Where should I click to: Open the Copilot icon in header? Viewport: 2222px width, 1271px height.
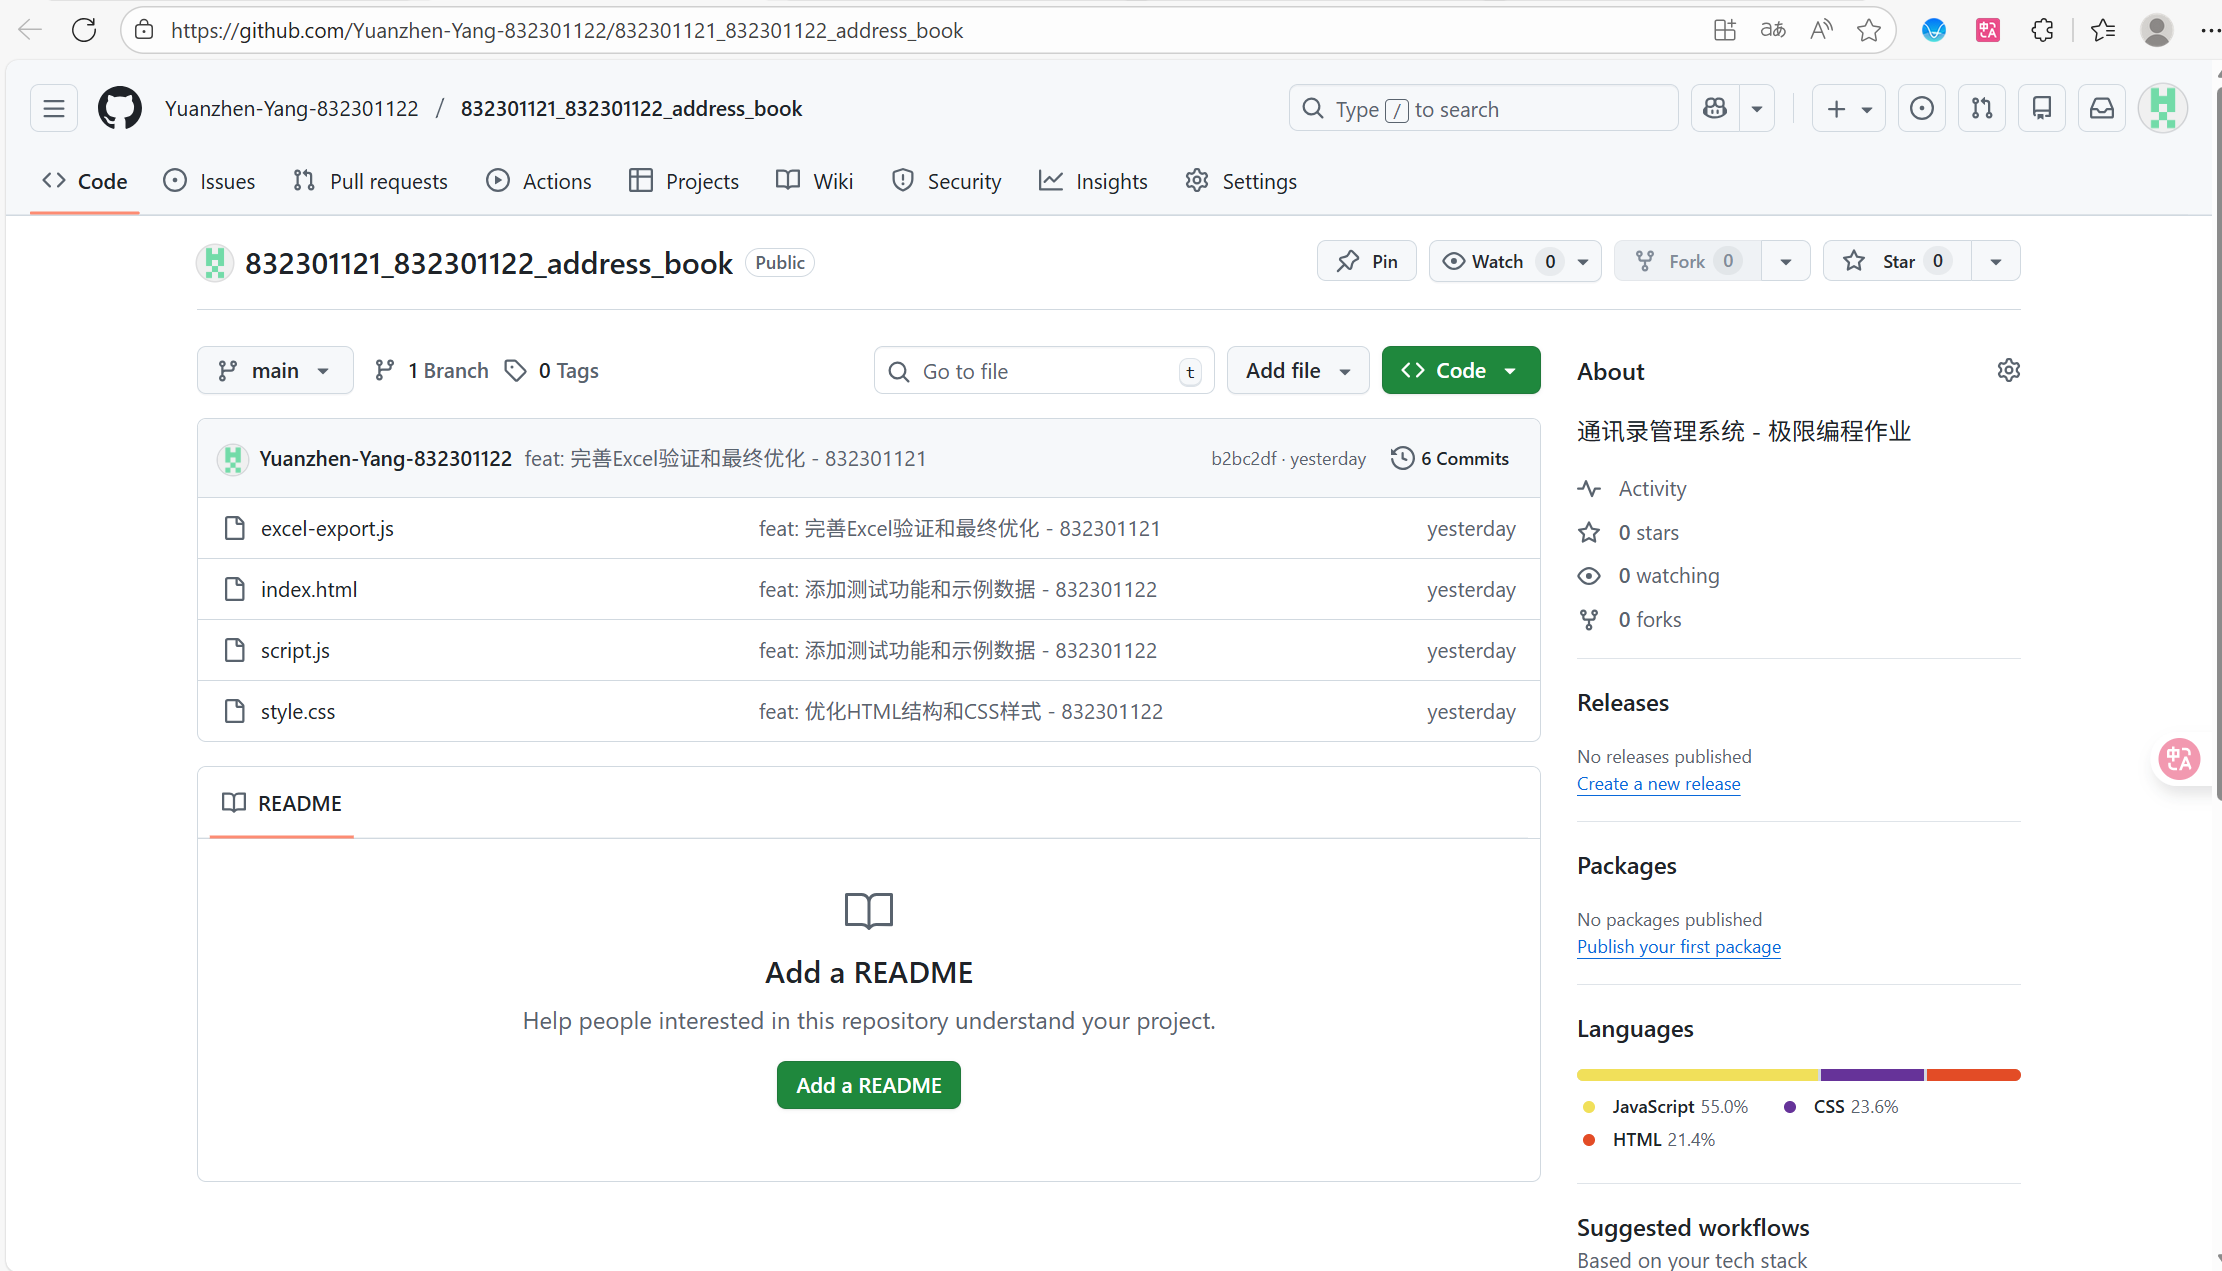pyautogui.click(x=1715, y=108)
